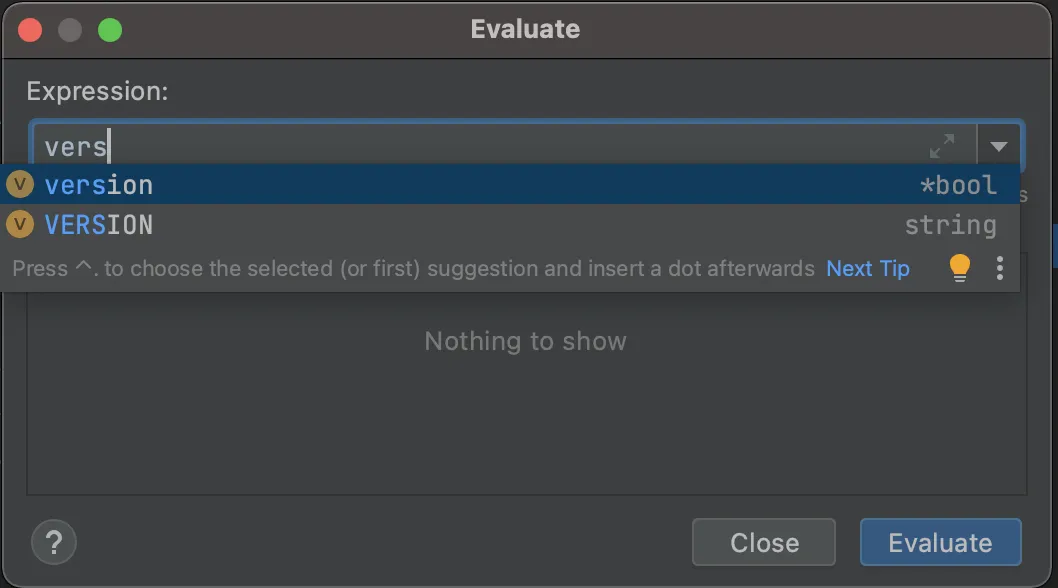Select the lowercase "version" completion suggestion
The height and width of the screenshot is (588, 1058).
click(99, 185)
